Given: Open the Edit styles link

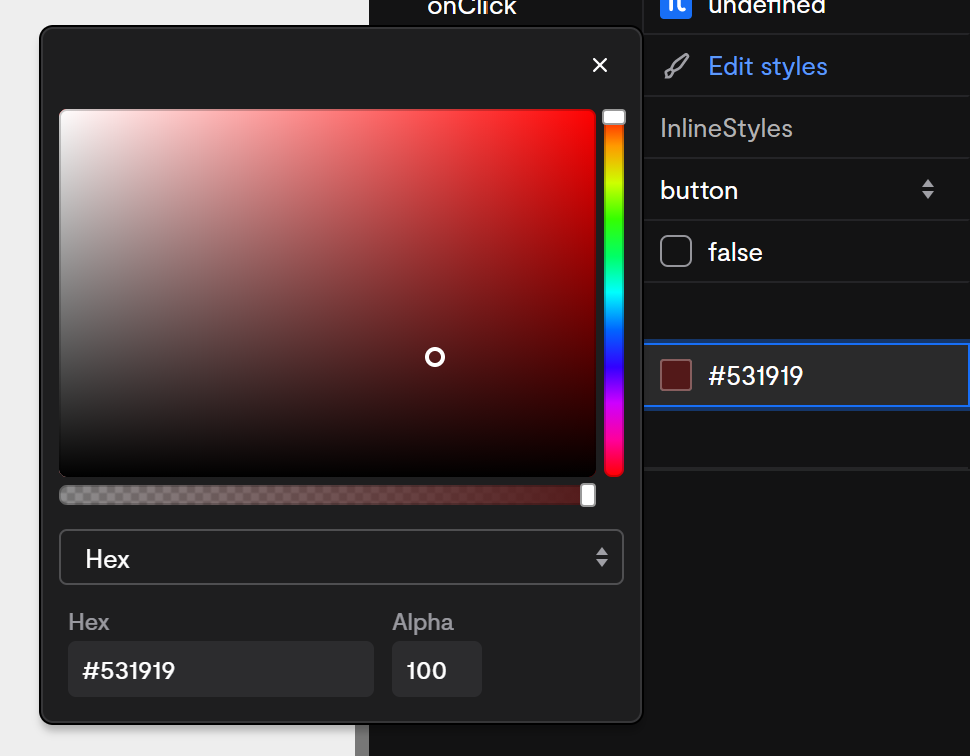Looking at the screenshot, I should point(768,66).
